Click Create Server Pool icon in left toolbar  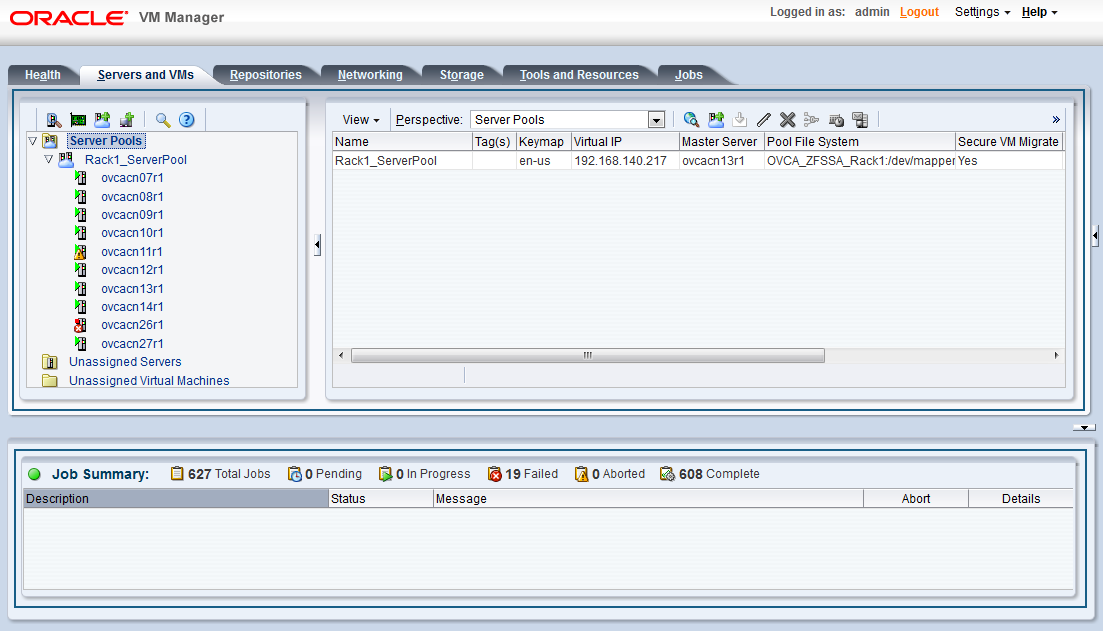point(103,120)
